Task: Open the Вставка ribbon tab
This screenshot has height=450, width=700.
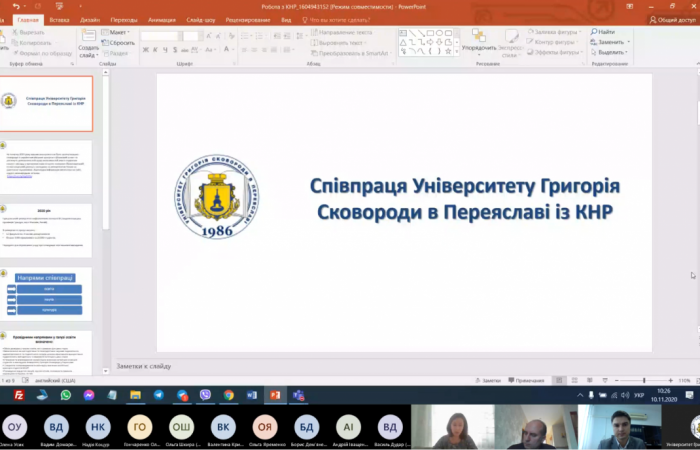Action: pyautogui.click(x=59, y=20)
